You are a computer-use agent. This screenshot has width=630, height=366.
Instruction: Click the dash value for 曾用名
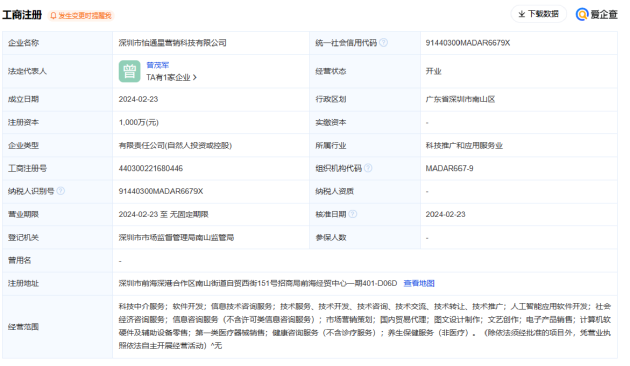120,261
